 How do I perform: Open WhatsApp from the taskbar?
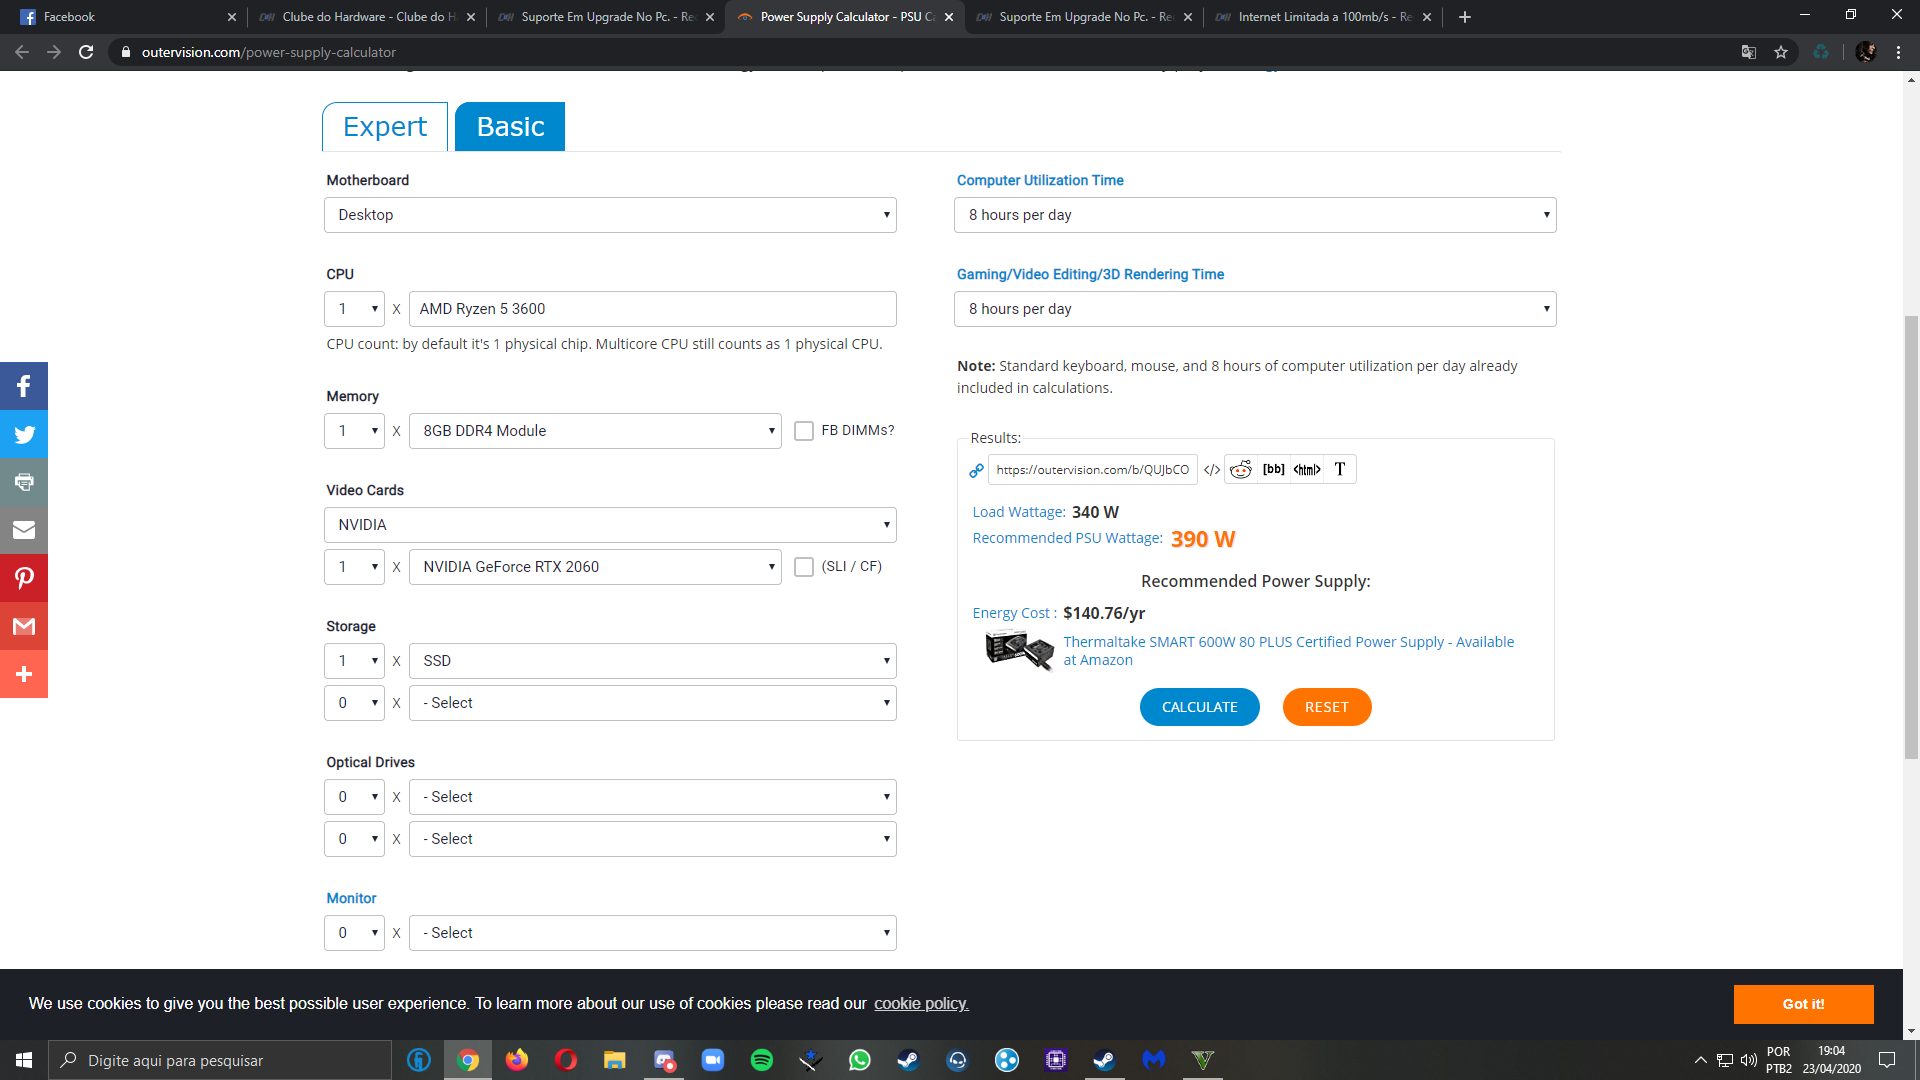click(x=859, y=1060)
